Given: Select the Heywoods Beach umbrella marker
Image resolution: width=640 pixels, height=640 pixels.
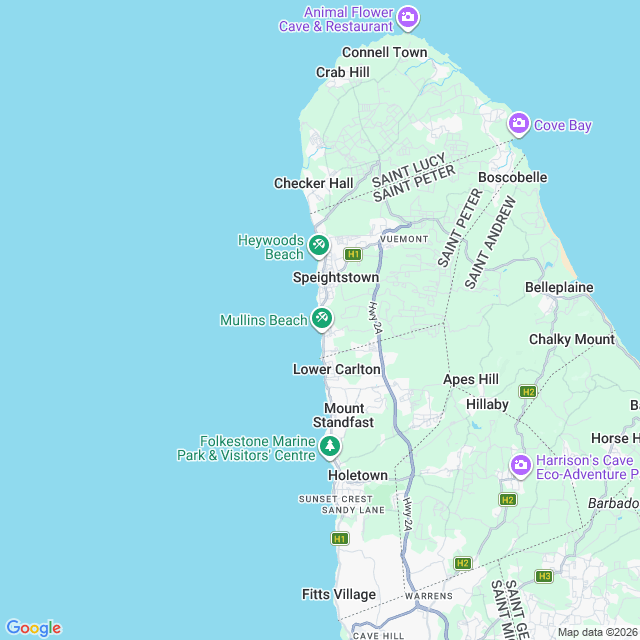Looking at the screenshot, I should coord(319,246).
